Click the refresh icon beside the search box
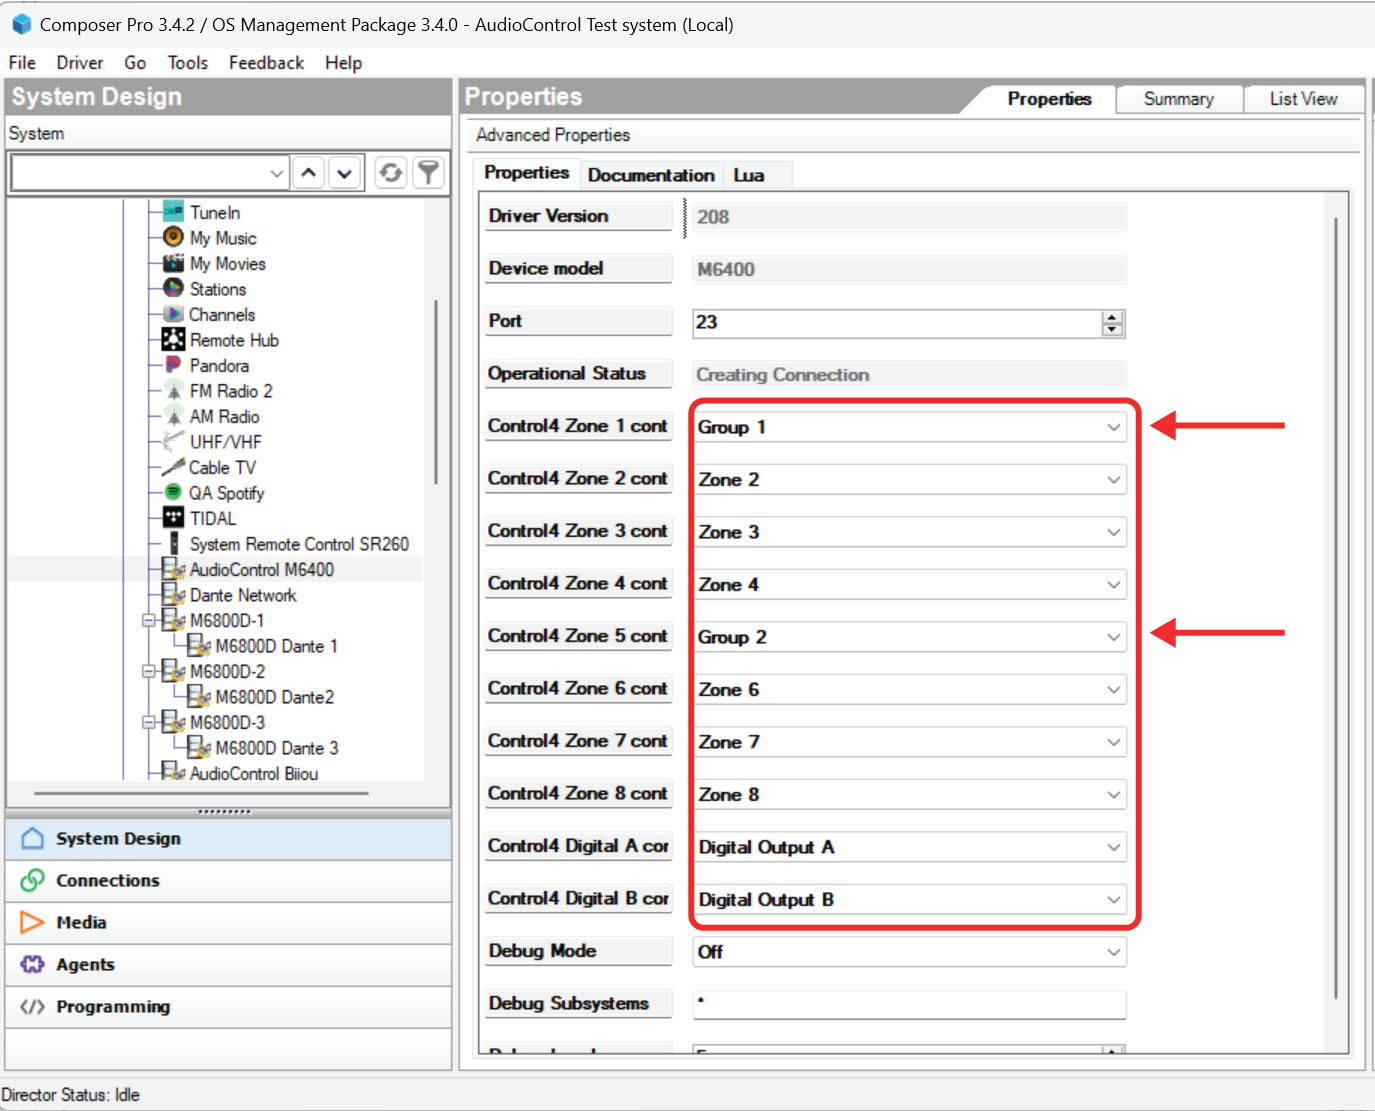1375x1111 pixels. pos(390,173)
